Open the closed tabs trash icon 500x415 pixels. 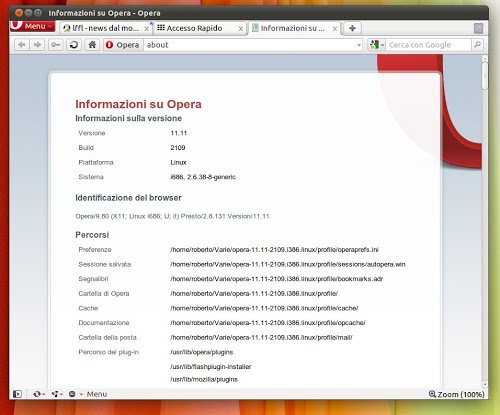478,28
